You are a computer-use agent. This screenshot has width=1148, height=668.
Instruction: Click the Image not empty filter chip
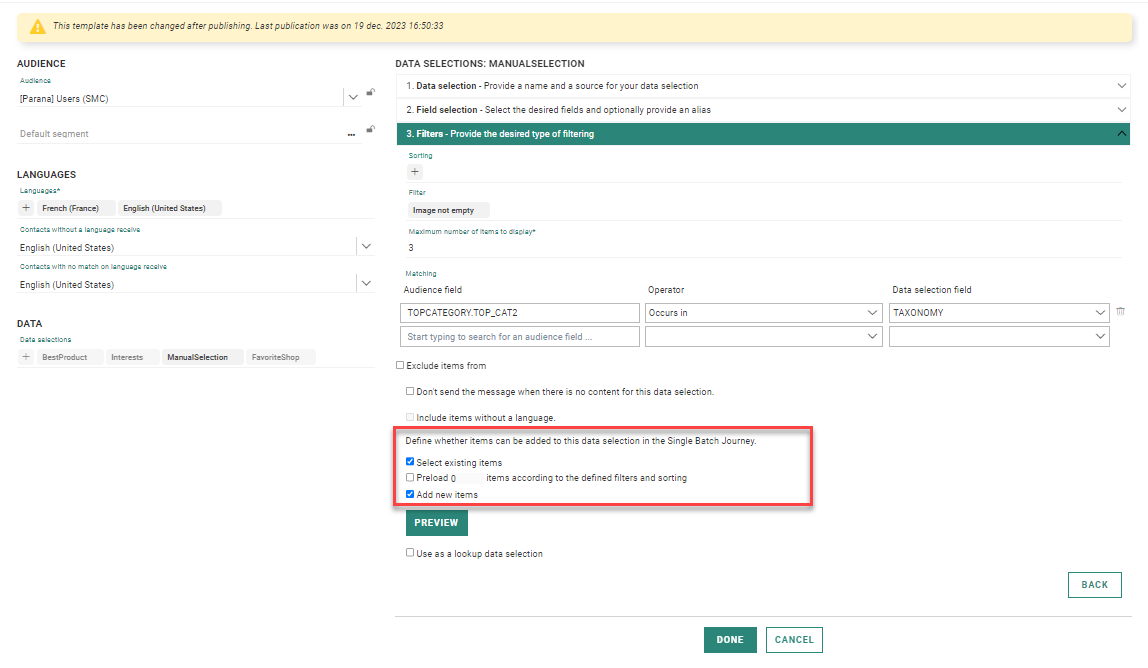coord(447,210)
